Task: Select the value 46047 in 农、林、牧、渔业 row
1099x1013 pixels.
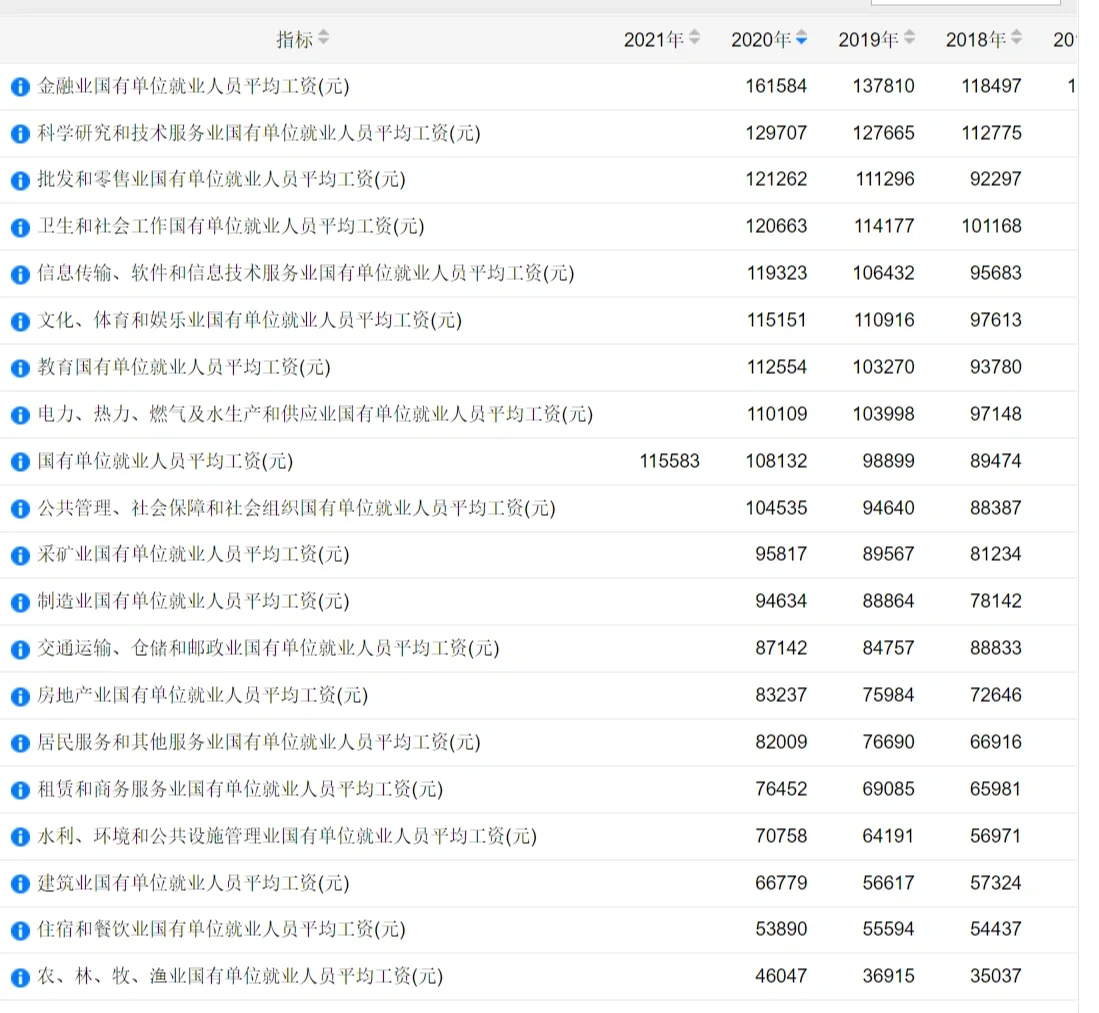Action: pos(781,977)
